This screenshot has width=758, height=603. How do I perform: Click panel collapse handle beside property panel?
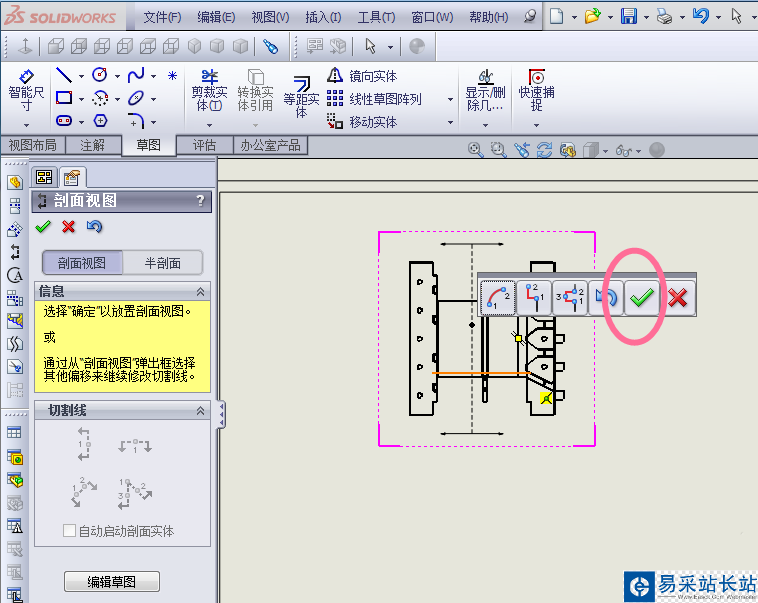pyautogui.click(x=221, y=414)
